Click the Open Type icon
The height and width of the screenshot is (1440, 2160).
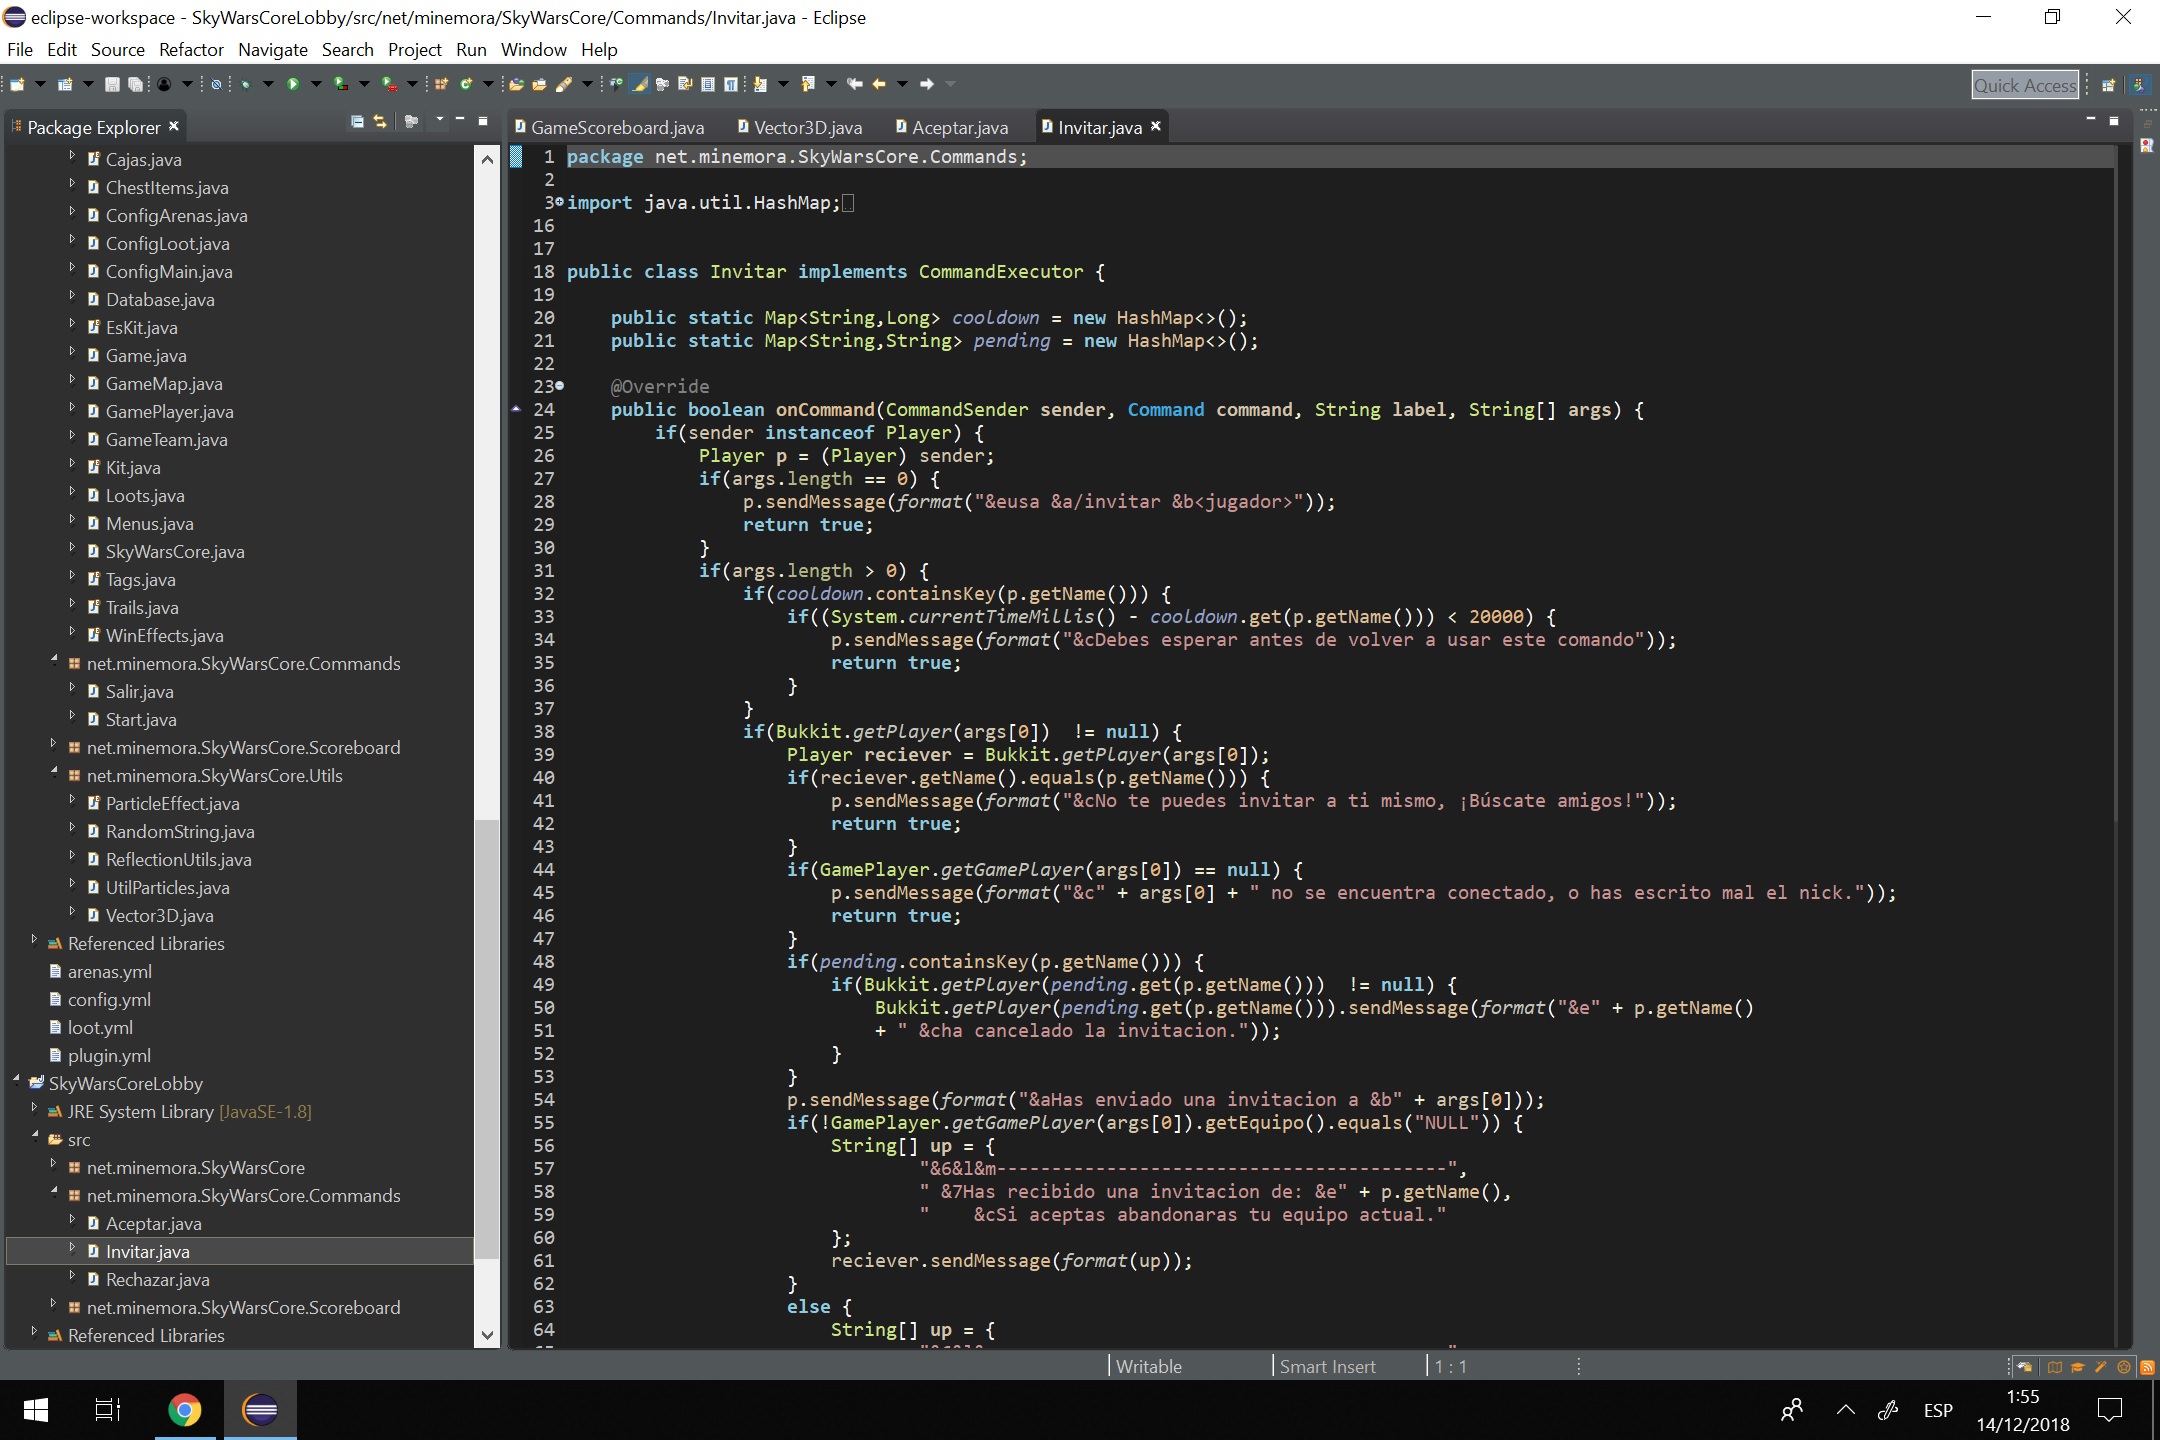[516, 84]
